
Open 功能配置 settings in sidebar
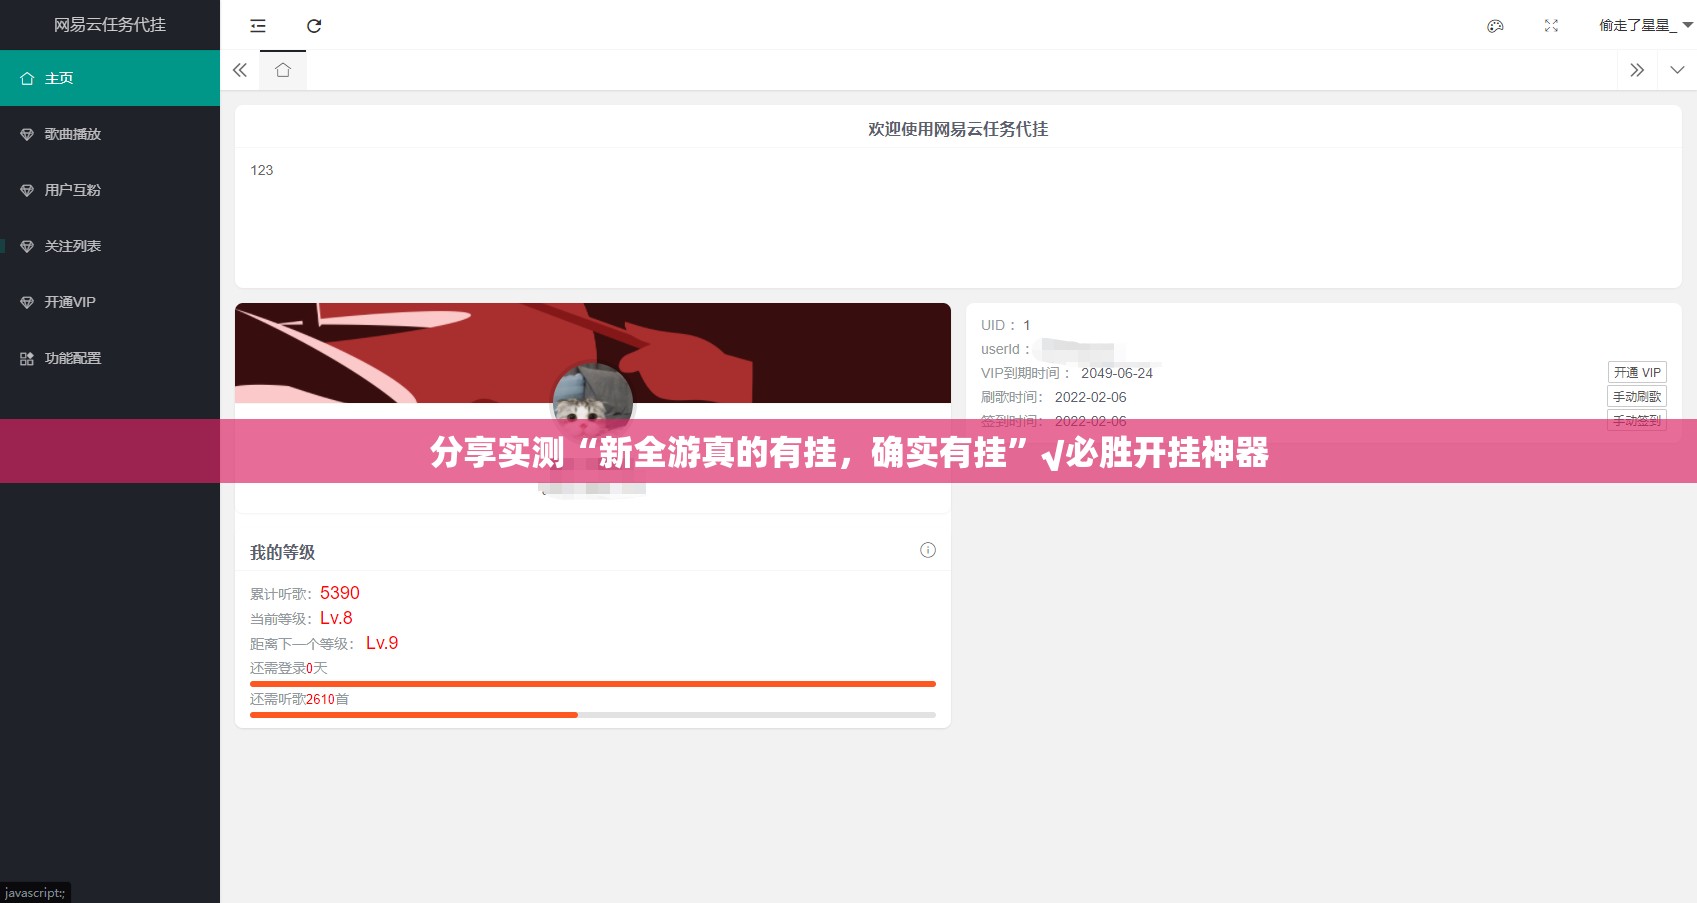[x=109, y=358]
